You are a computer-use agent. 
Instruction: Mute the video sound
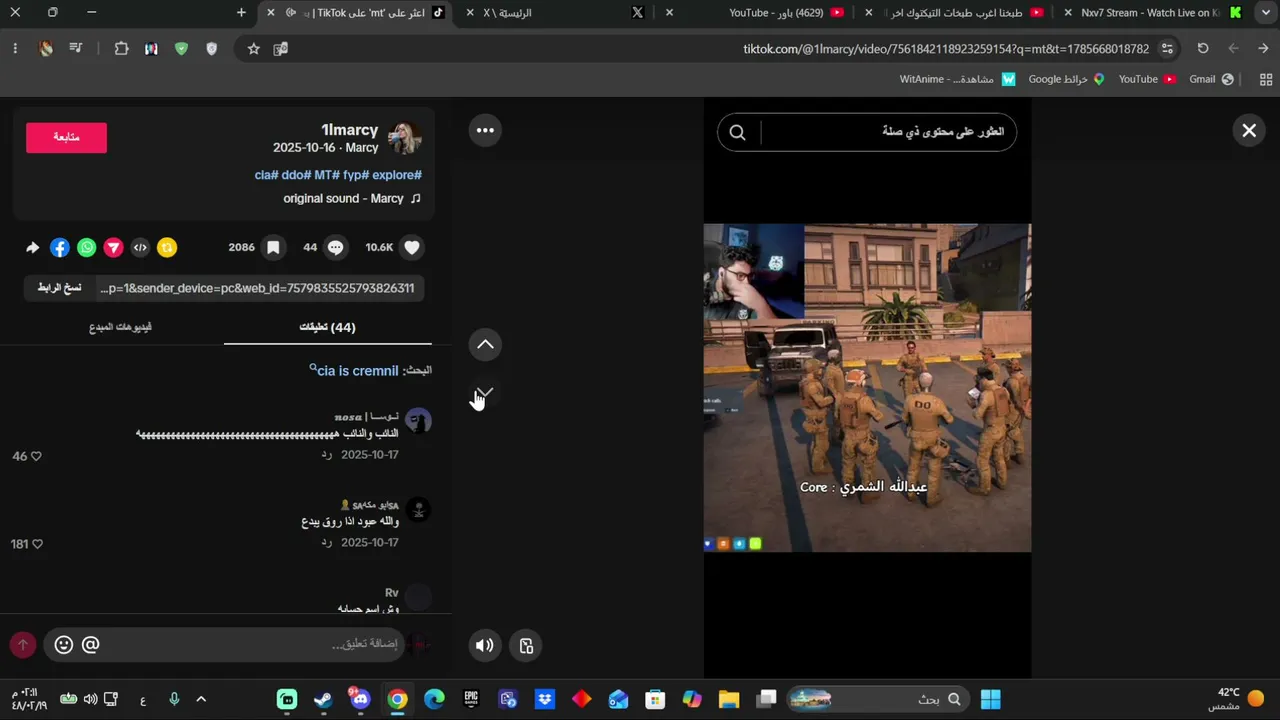point(485,646)
